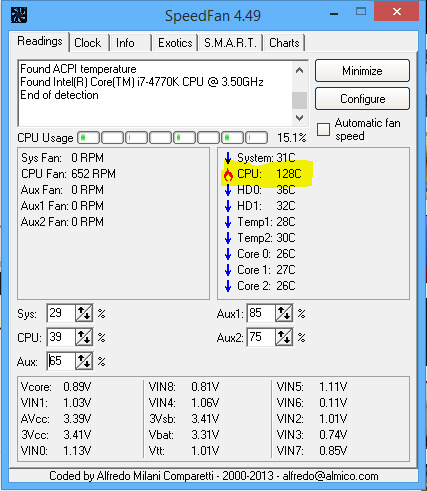Viewport: 427px width, 491px height.
Task: Select the 'Sys Fan: 0 RPM' reading
Action: click(x=62, y=158)
